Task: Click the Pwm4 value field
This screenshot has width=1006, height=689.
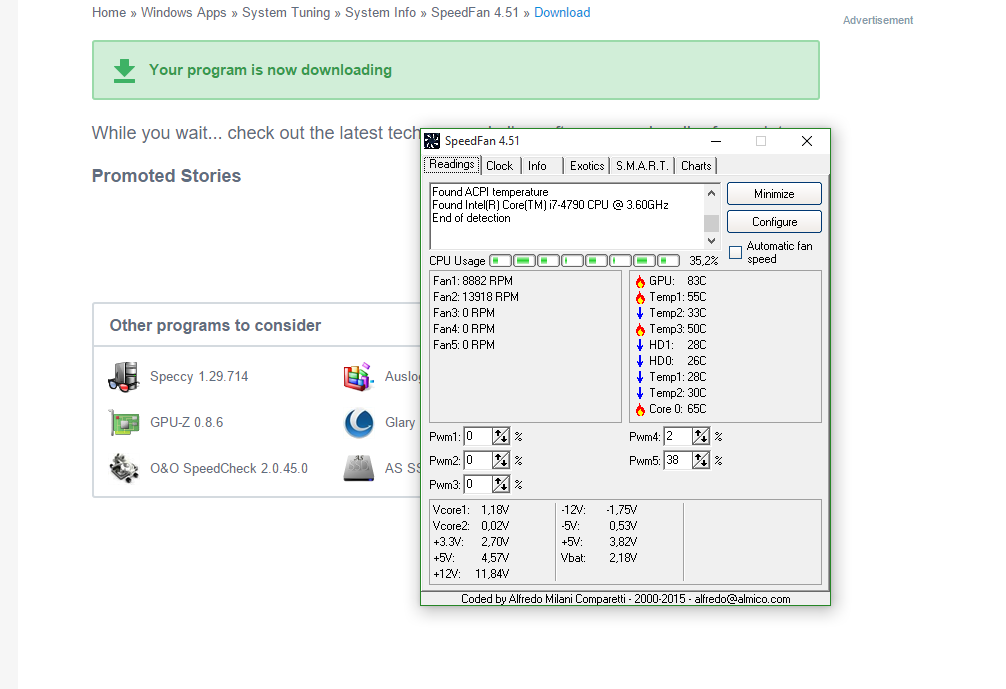Action: pos(678,437)
